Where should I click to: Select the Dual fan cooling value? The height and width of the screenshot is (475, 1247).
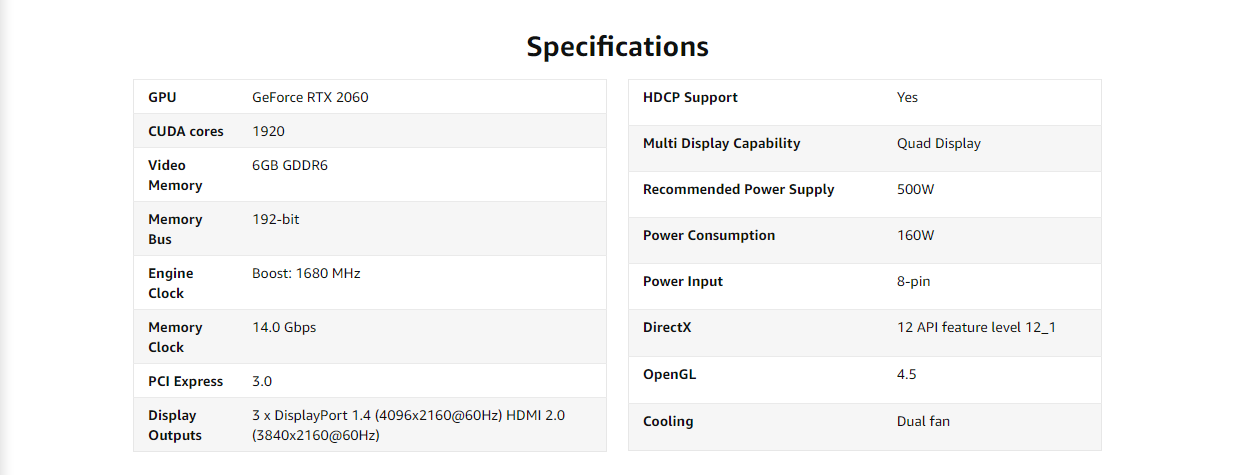[x=923, y=421]
